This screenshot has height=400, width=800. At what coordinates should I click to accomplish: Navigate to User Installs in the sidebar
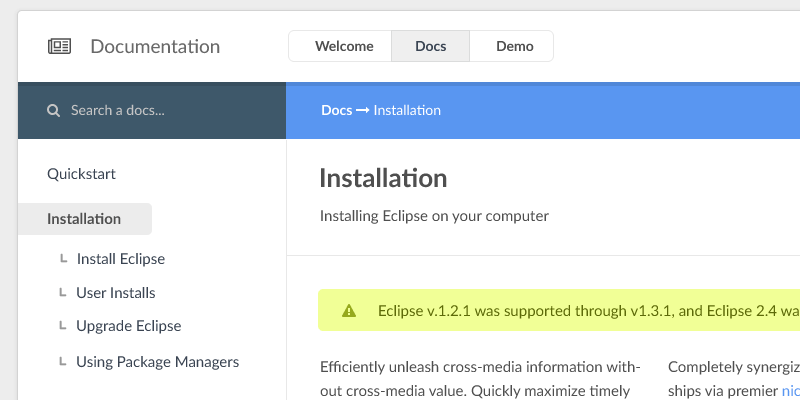(x=116, y=293)
